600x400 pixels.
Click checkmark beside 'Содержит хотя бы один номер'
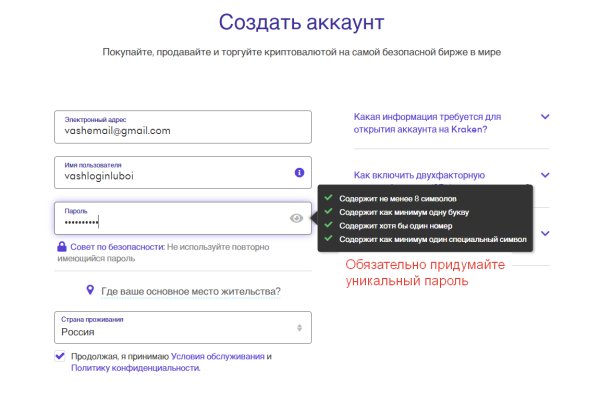(x=328, y=226)
